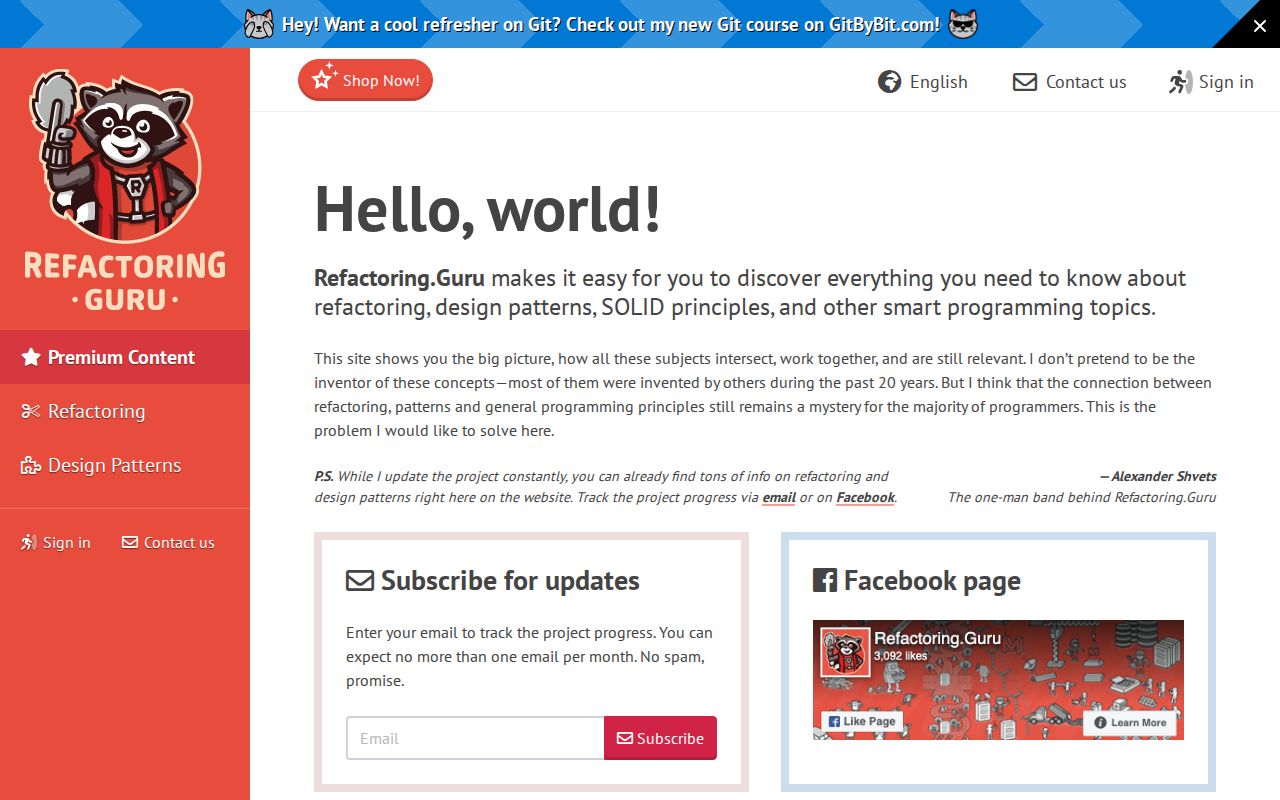Click the envelope icon in Subscribe for updates
Image resolution: width=1280 pixels, height=800 pixels.
[358, 580]
